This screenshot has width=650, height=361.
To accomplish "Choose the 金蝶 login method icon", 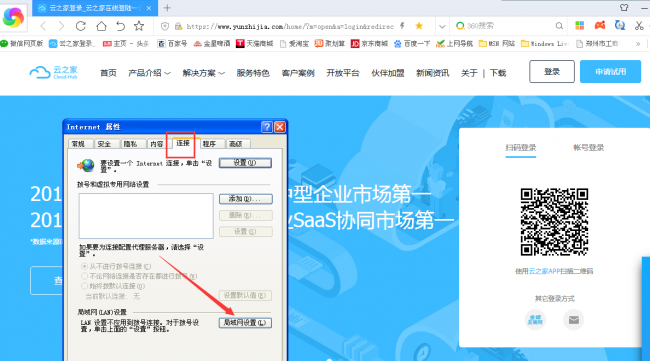I will tap(535, 320).
